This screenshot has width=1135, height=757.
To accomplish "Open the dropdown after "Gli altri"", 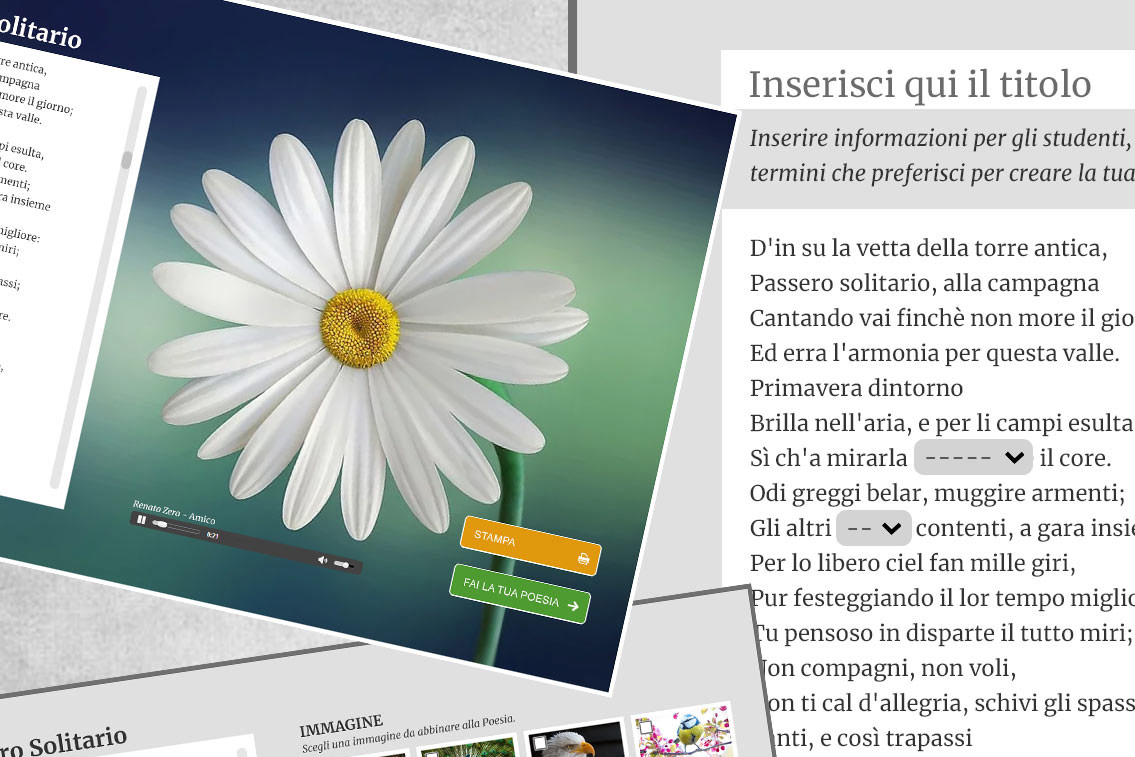I will tap(873, 528).
